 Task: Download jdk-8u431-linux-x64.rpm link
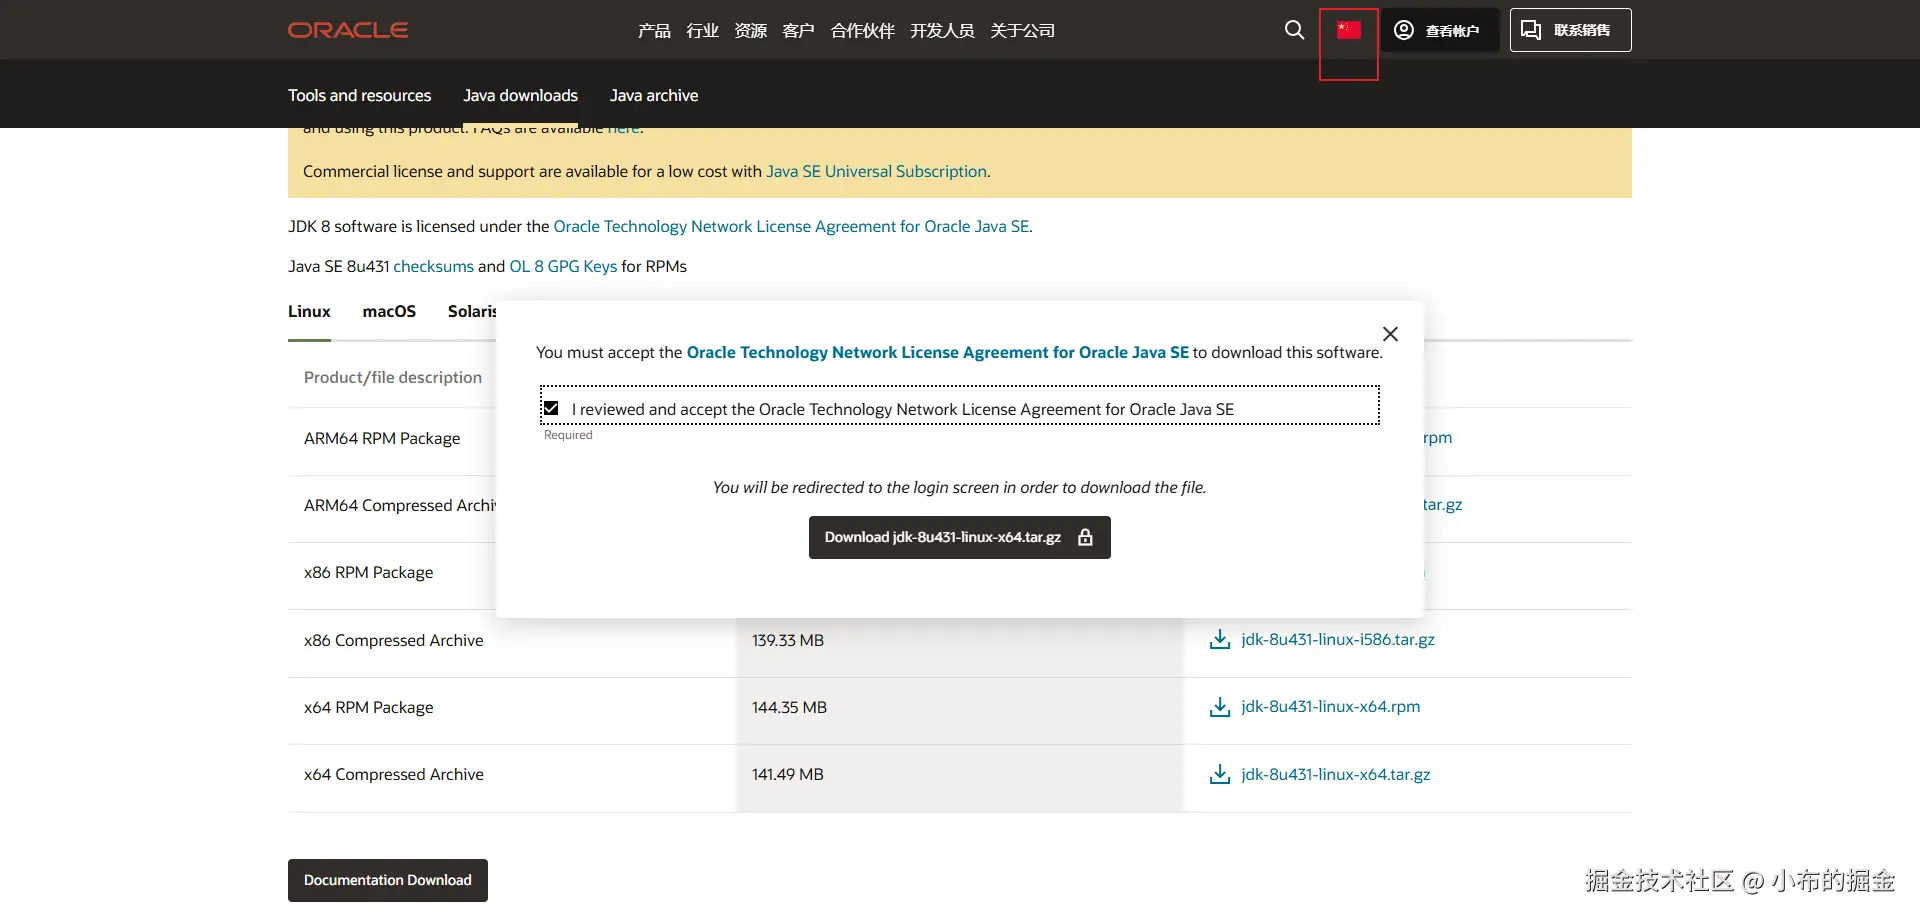[x=1331, y=706]
